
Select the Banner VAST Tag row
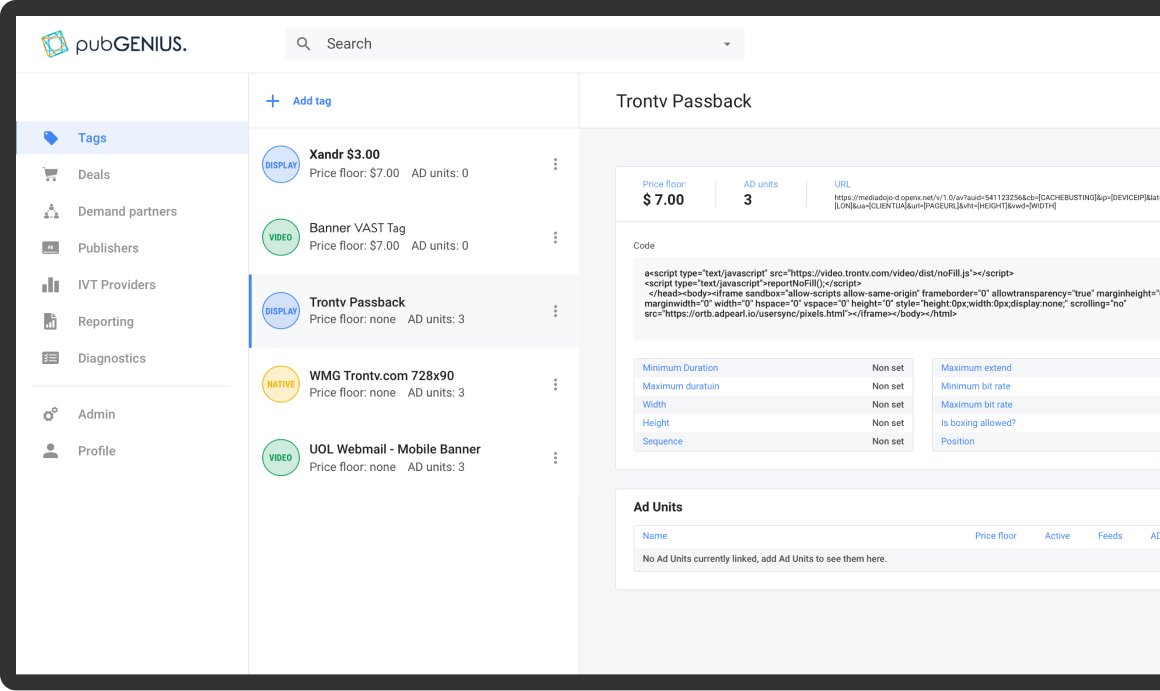414,237
